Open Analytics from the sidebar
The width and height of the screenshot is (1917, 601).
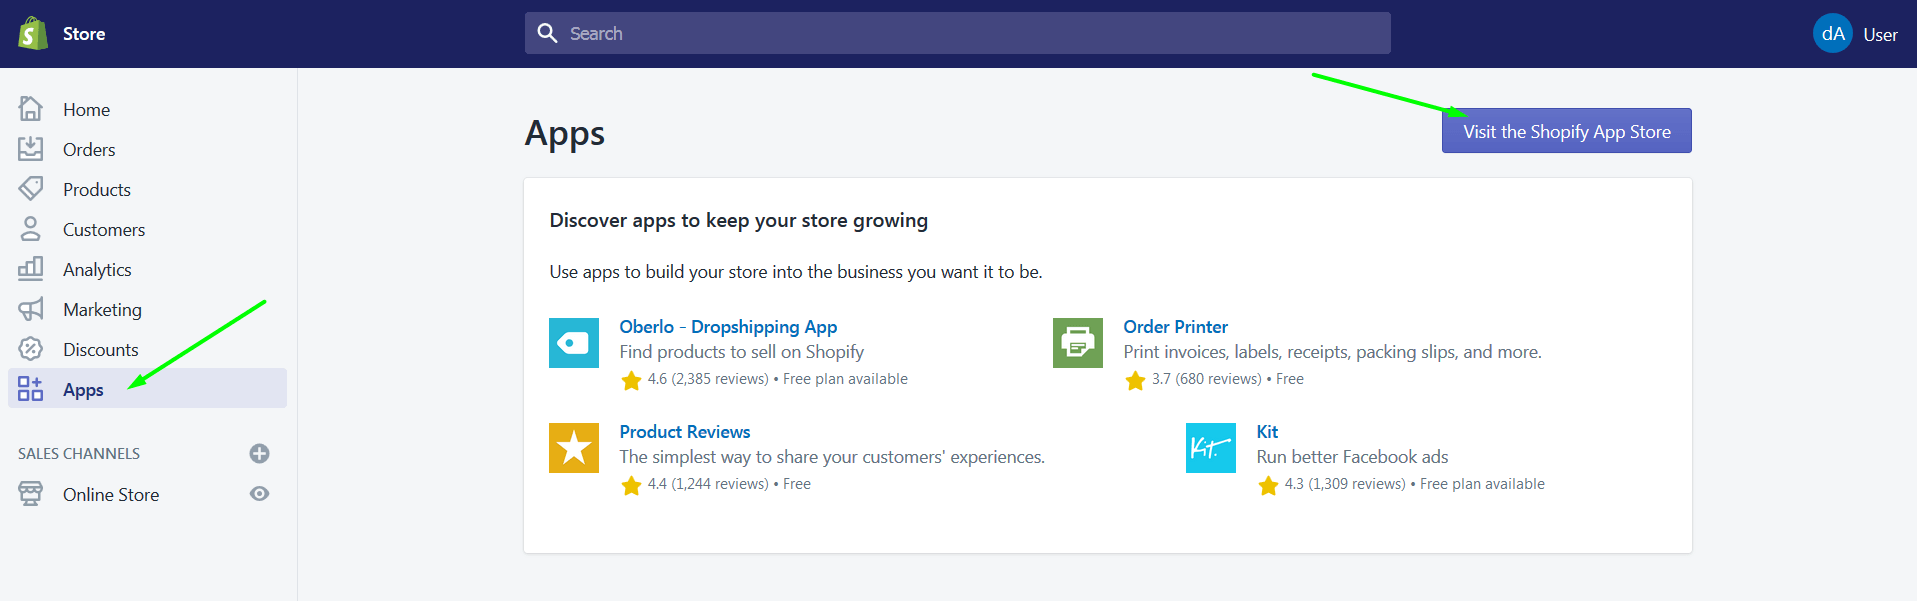97,270
